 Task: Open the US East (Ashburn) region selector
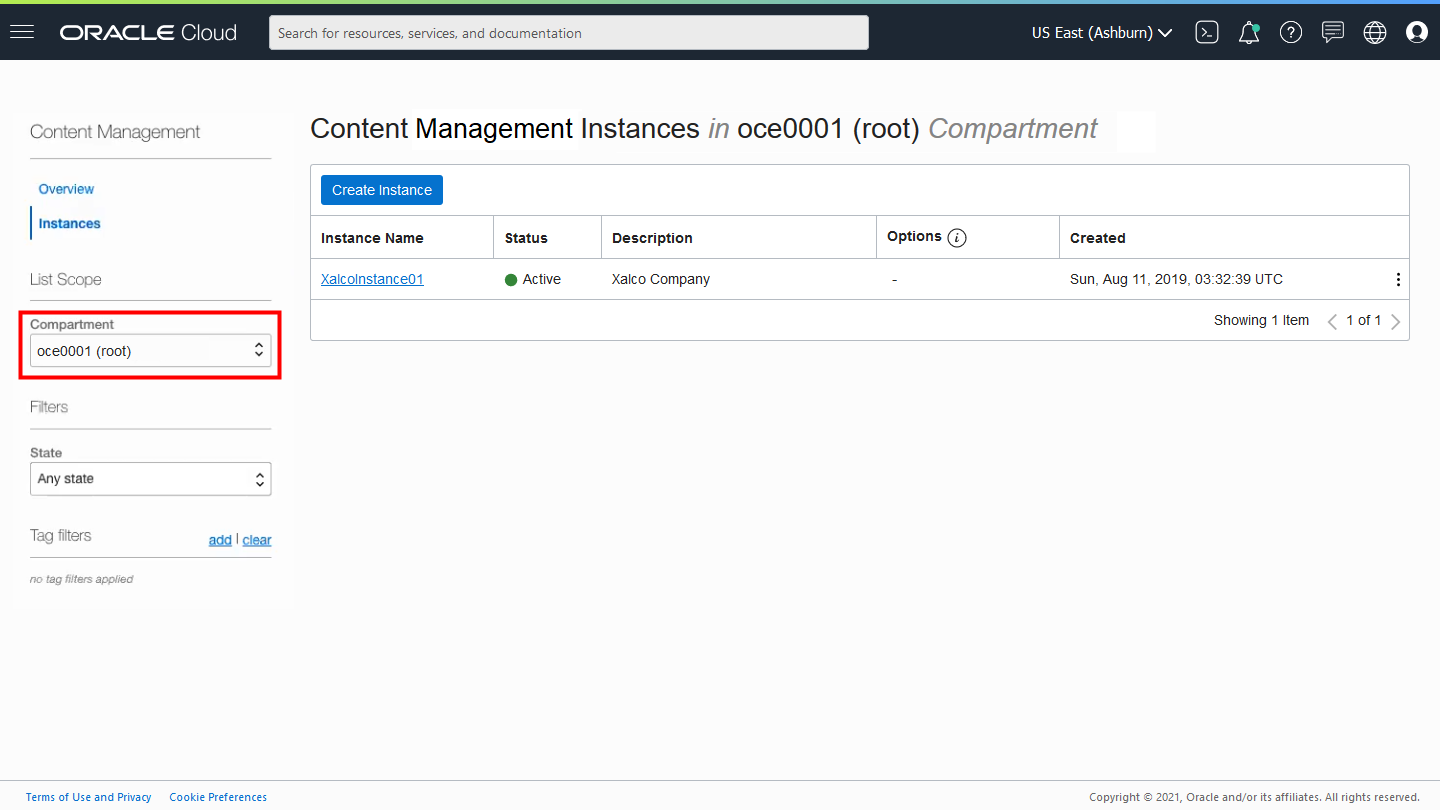(1102, 33)
